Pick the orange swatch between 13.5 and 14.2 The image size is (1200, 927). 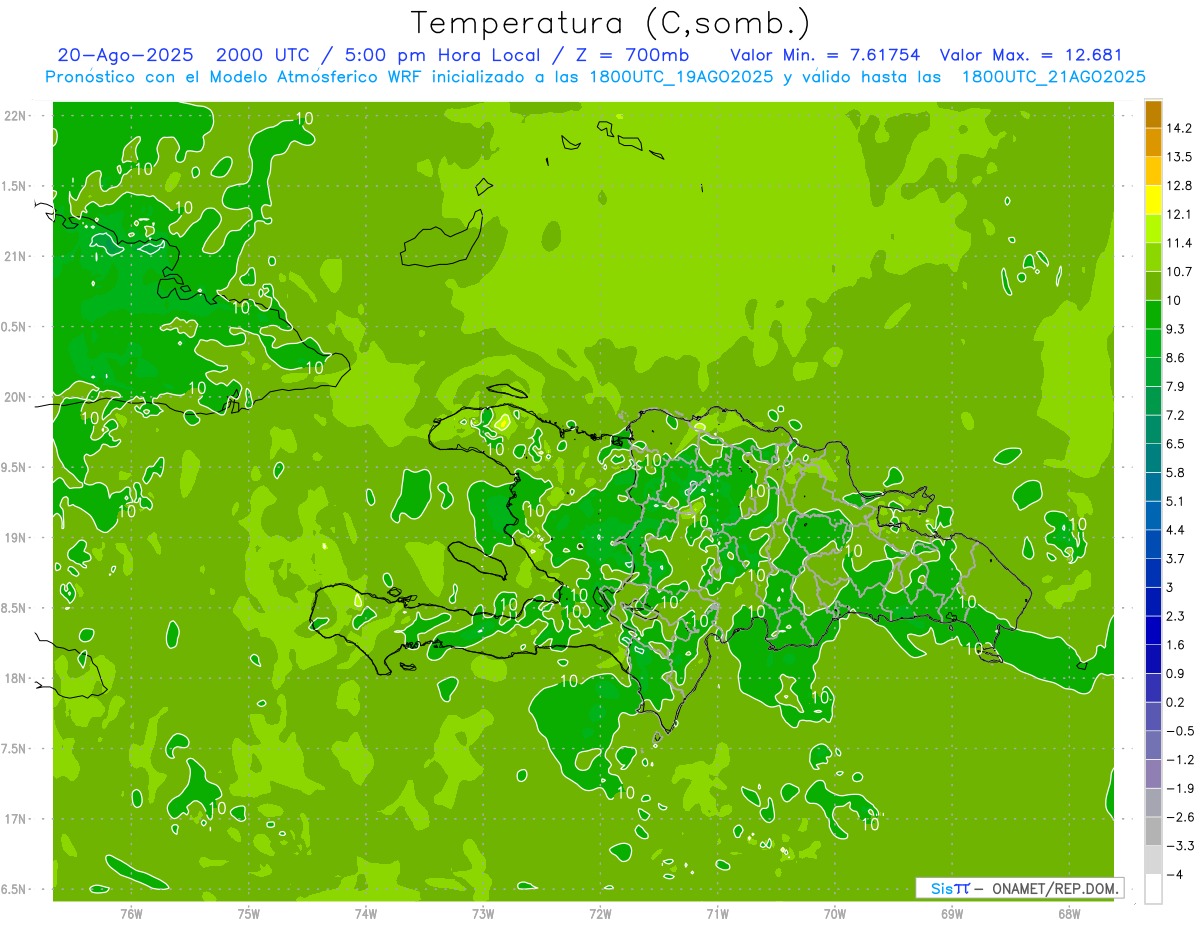coord(1153,143)
